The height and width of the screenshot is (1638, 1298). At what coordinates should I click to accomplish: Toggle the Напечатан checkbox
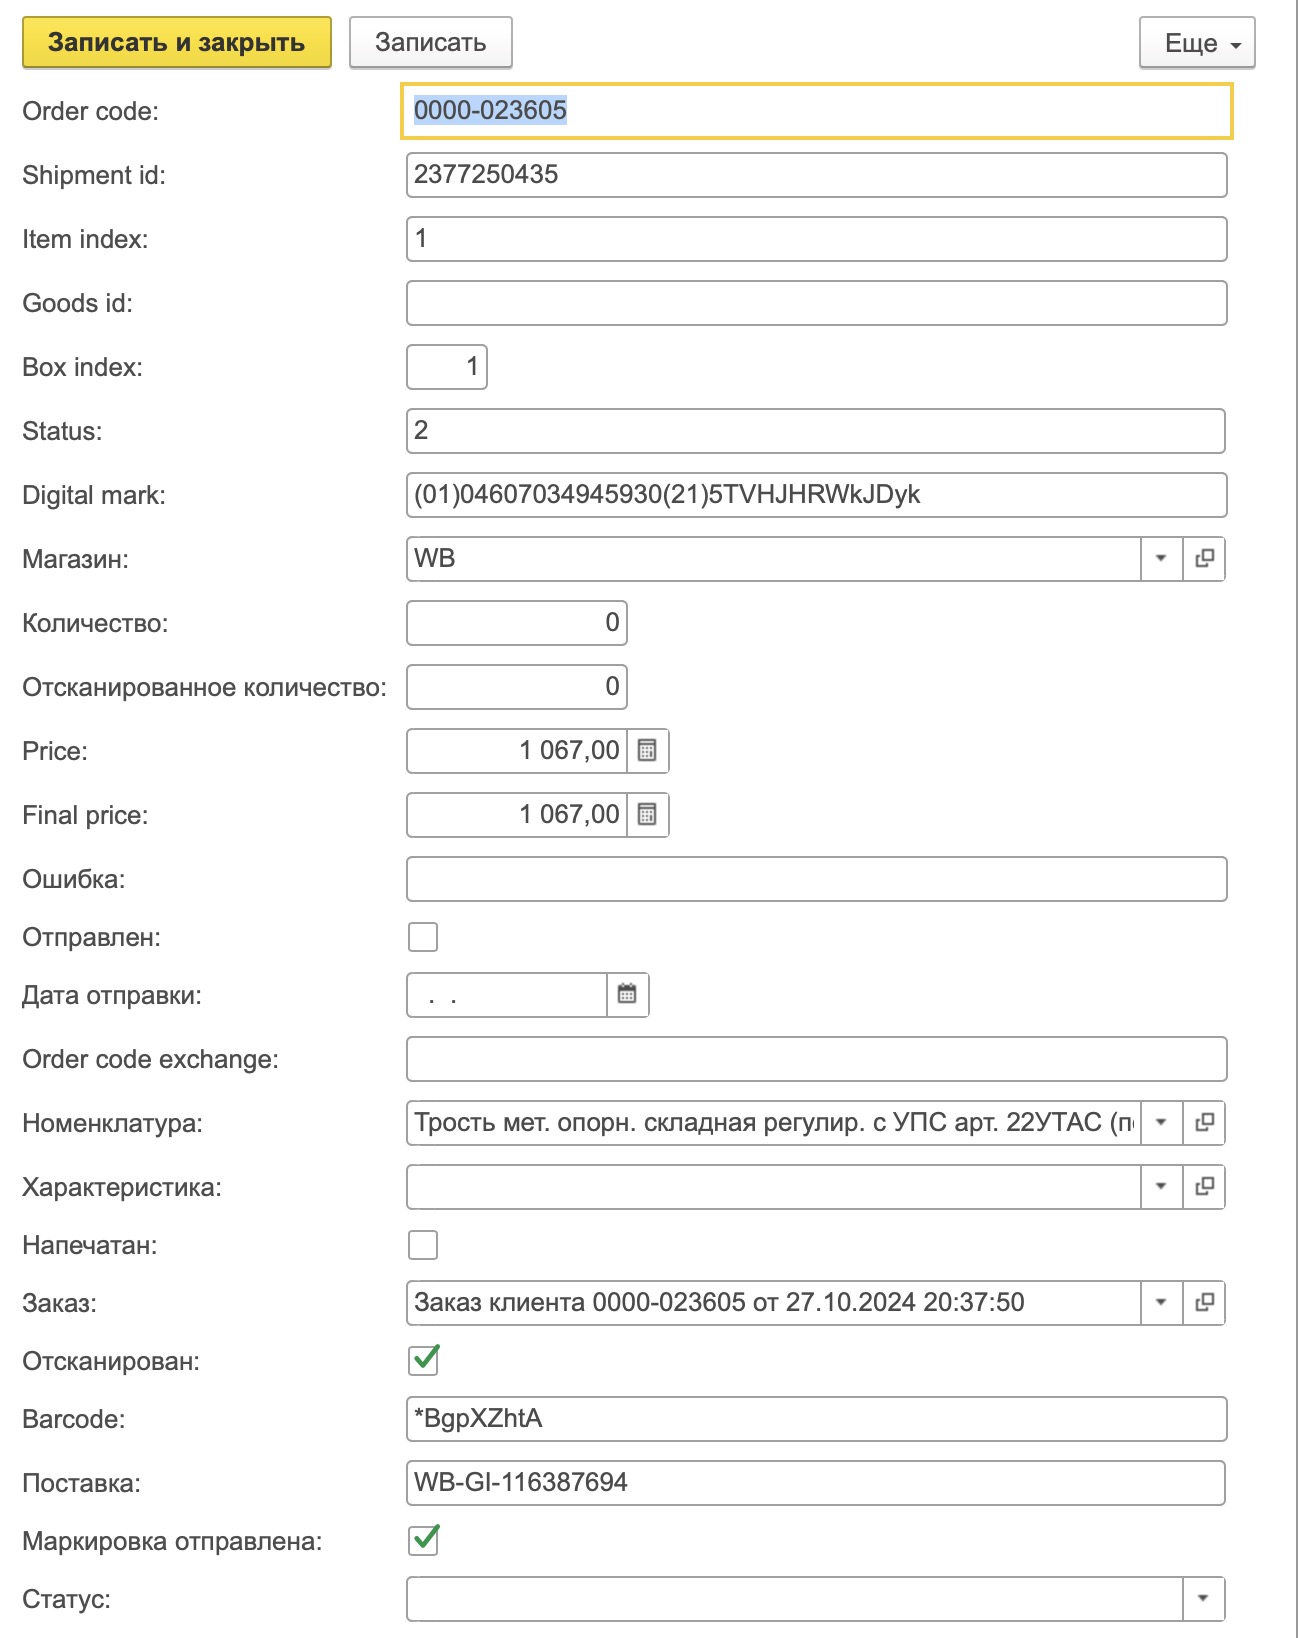click(423, 1245)
